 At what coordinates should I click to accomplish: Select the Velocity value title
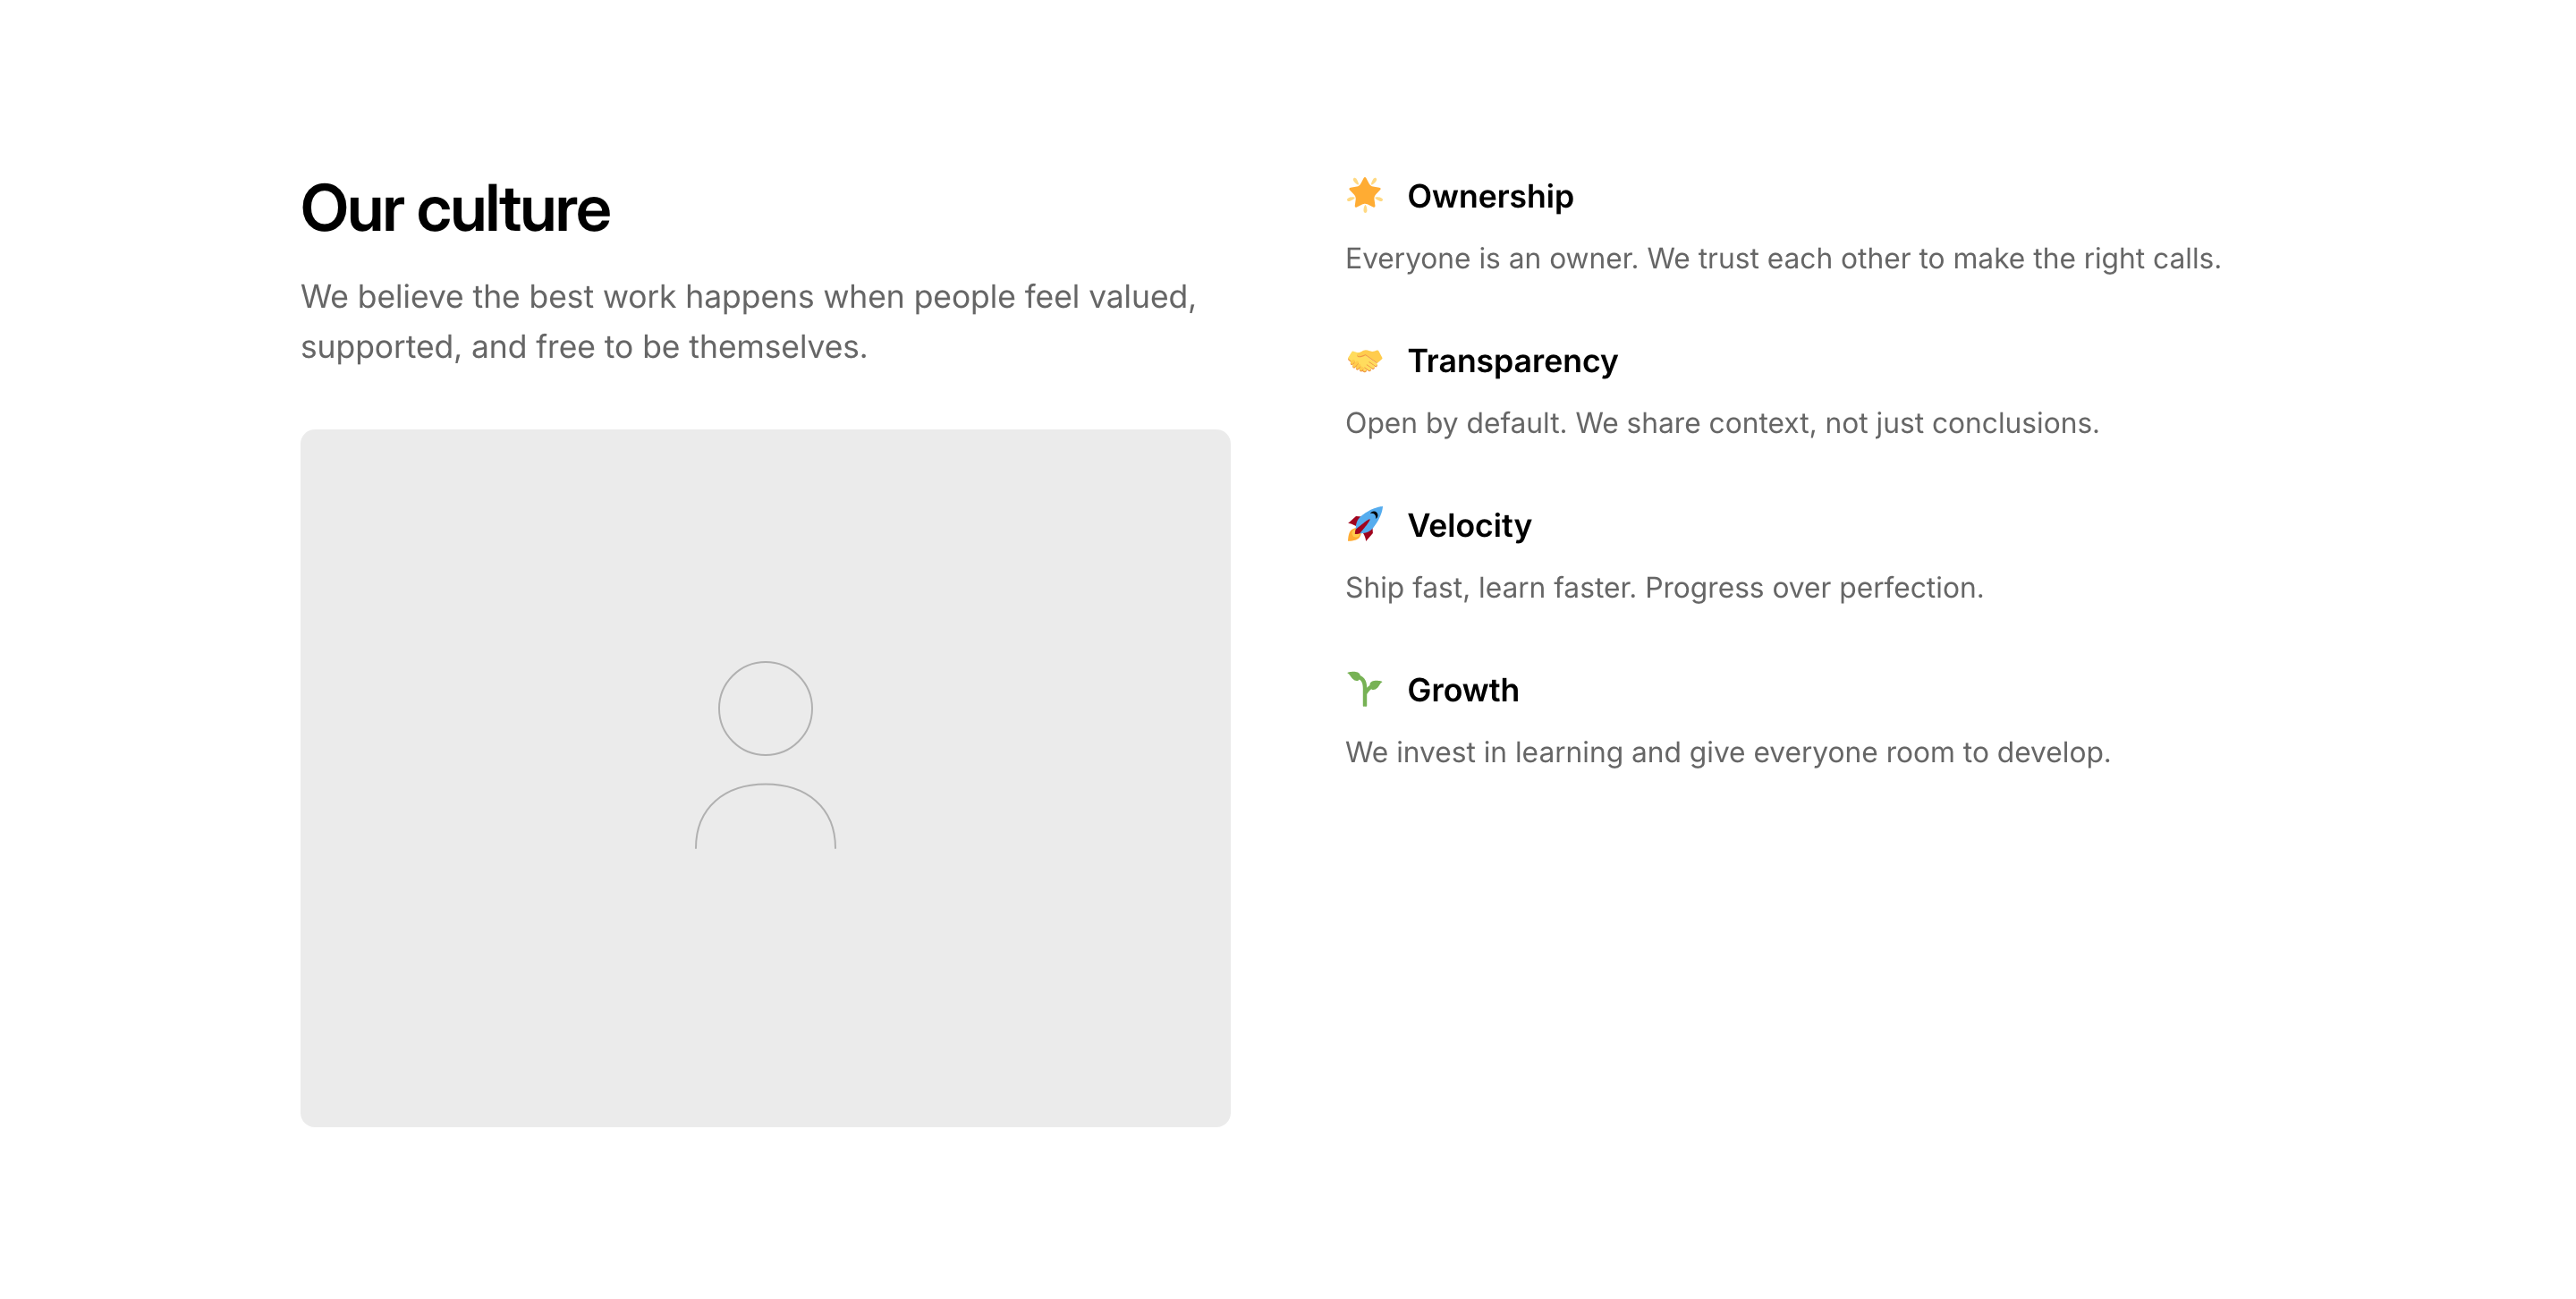click(1469, 525)
